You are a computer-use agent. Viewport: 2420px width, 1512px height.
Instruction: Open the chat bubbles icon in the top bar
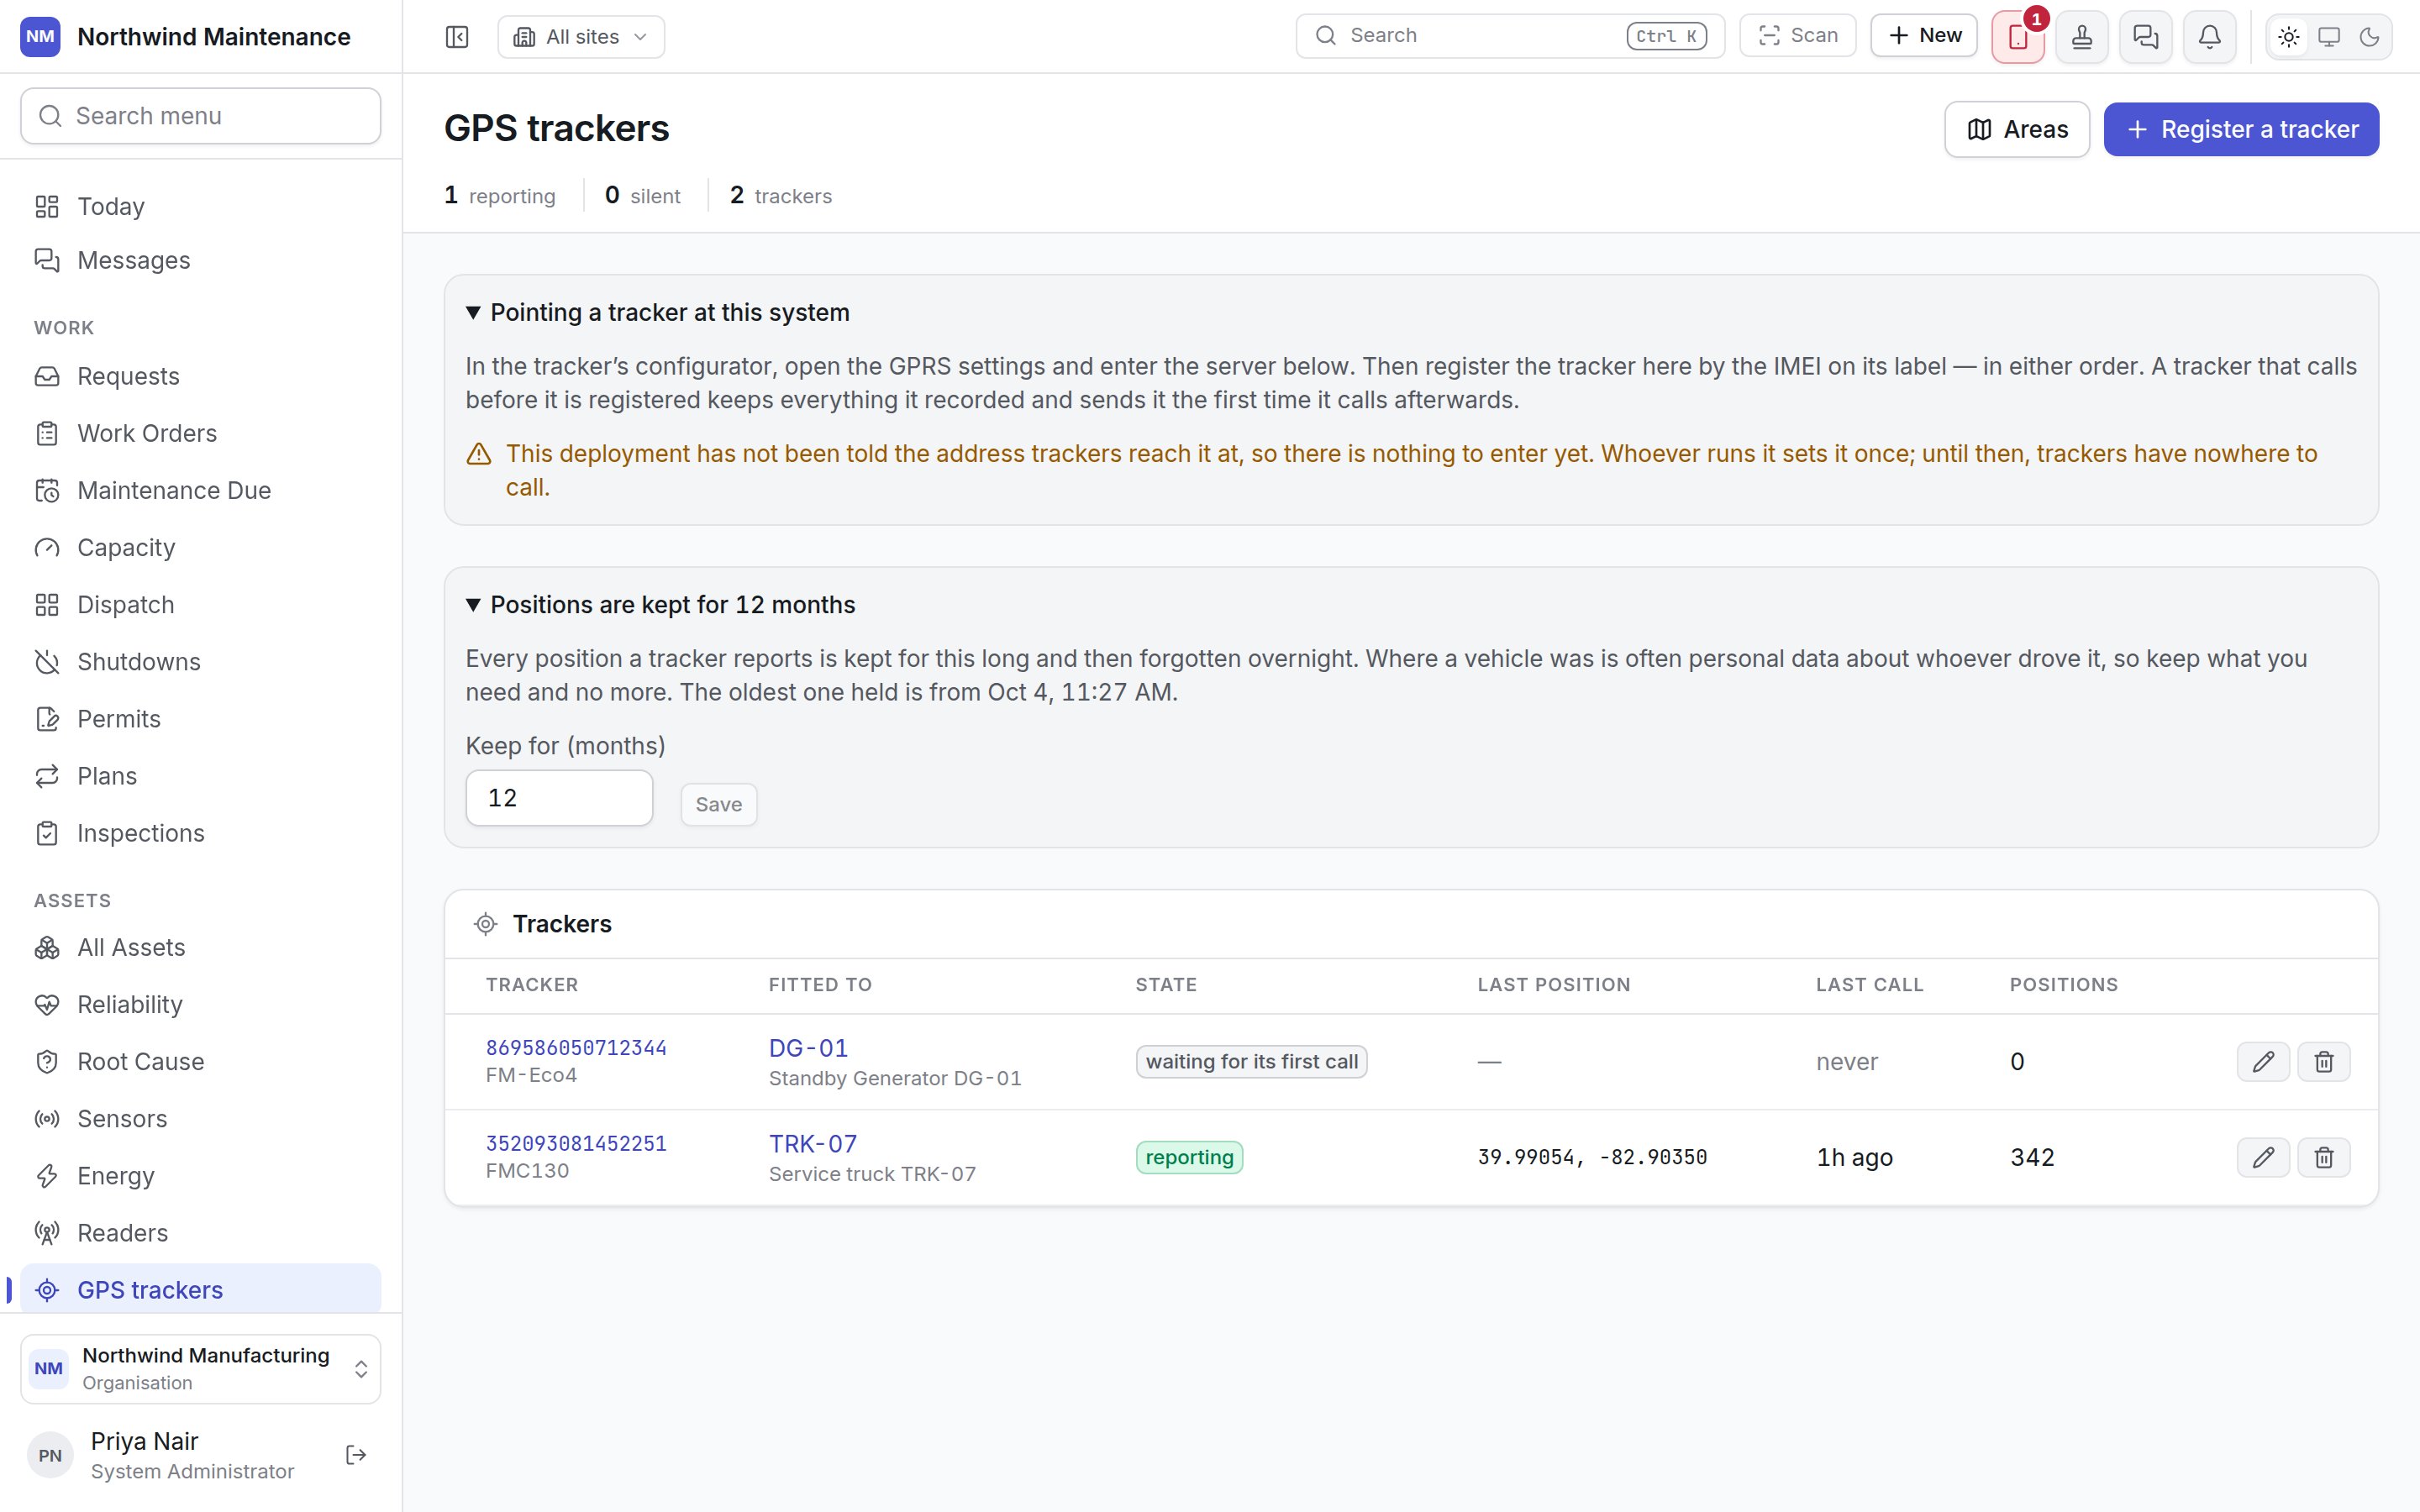coord(2146,37)
